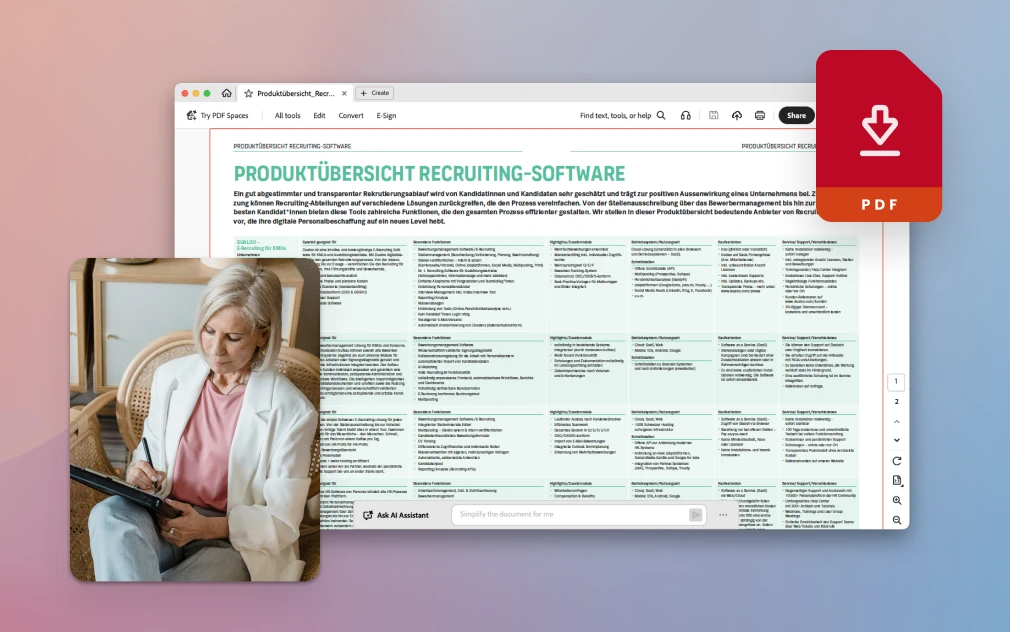Open the three-dot more options in AI bar

click(x=723, y=515)
